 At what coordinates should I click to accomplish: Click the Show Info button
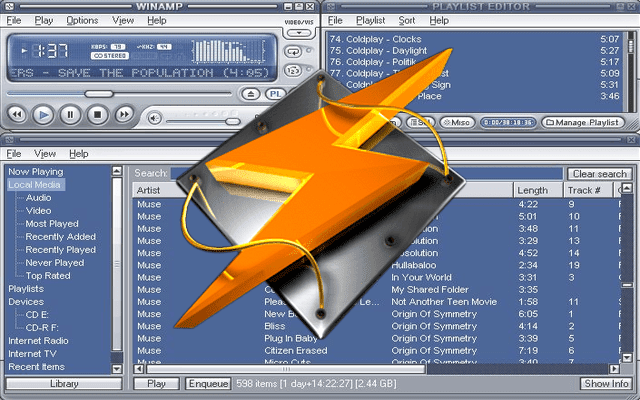point(607,384)
